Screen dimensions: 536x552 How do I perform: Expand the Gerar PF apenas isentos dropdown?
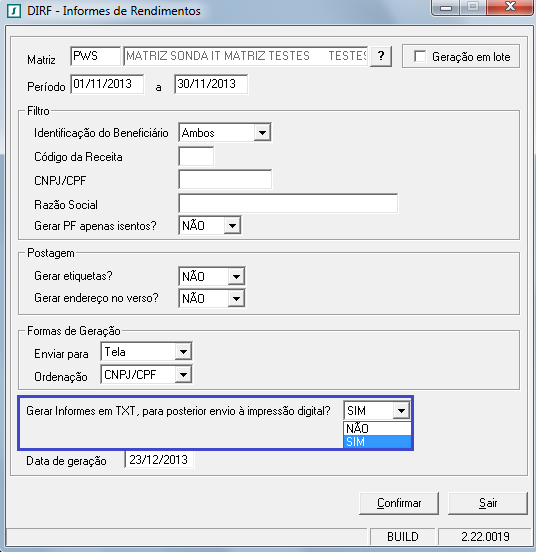click(232, 226)
